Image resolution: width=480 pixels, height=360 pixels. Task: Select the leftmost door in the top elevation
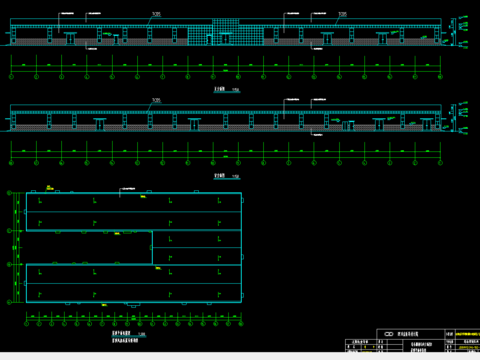(70, 39)
